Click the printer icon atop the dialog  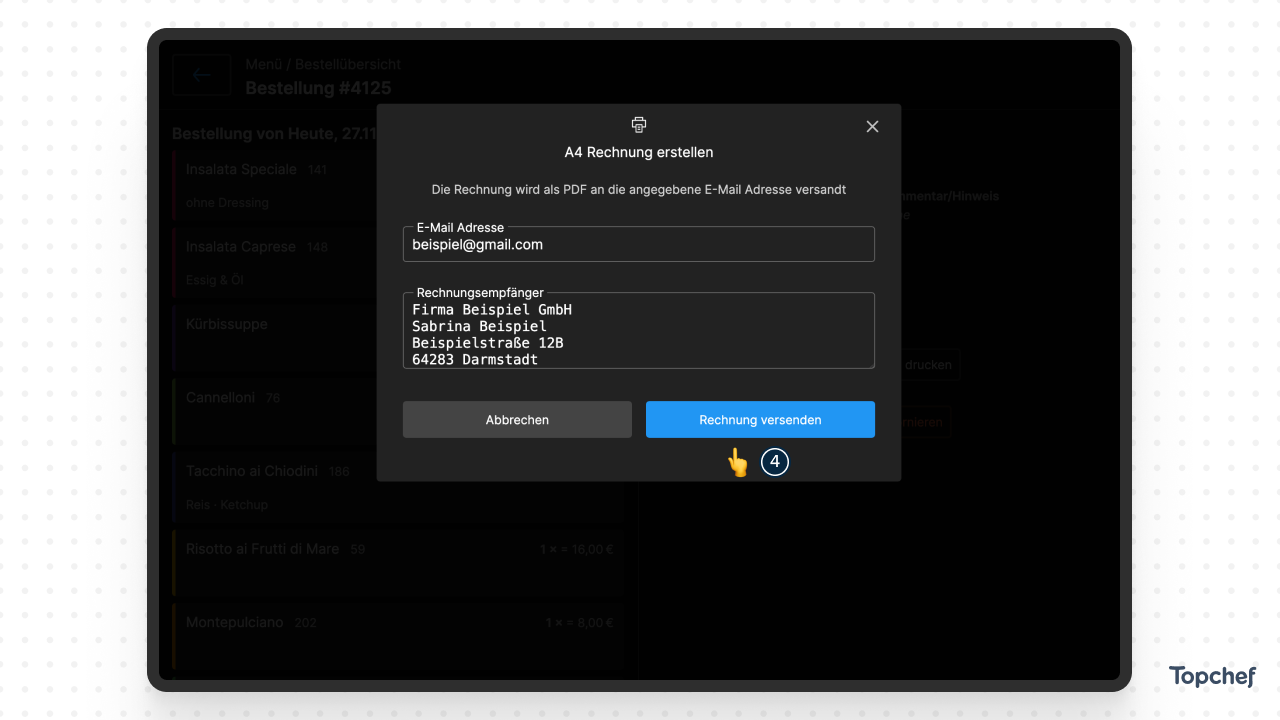coord(639,125)
